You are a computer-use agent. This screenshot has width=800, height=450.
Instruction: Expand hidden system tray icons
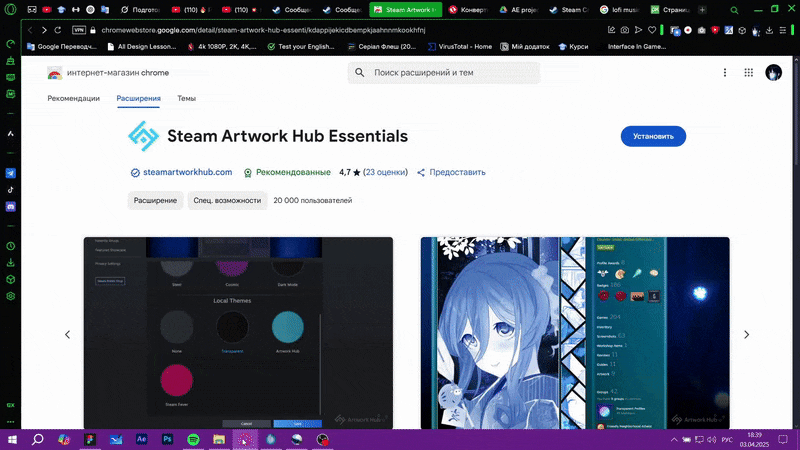point(674,440)
